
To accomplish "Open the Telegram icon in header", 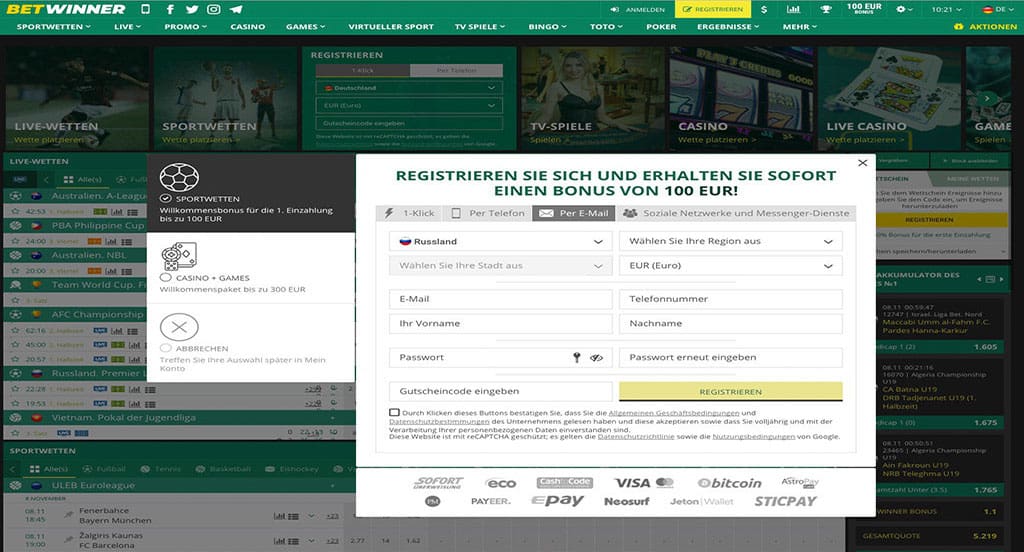I will click(236, 9).
